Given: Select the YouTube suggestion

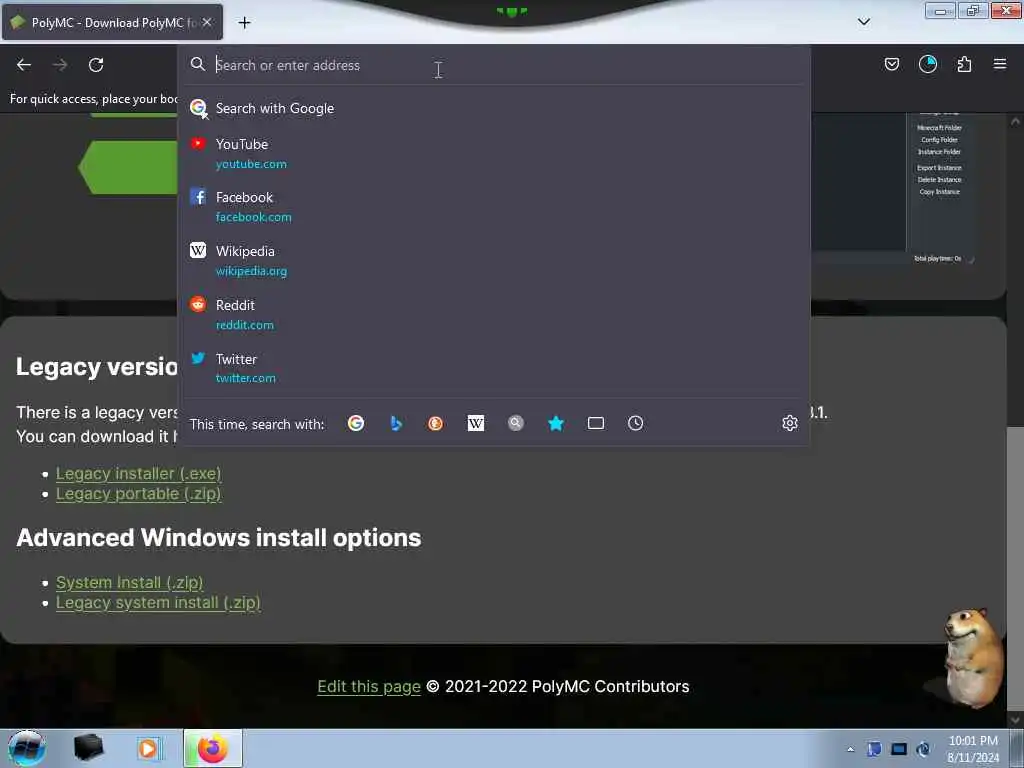Looking at the screenshot, I should 494,153.
